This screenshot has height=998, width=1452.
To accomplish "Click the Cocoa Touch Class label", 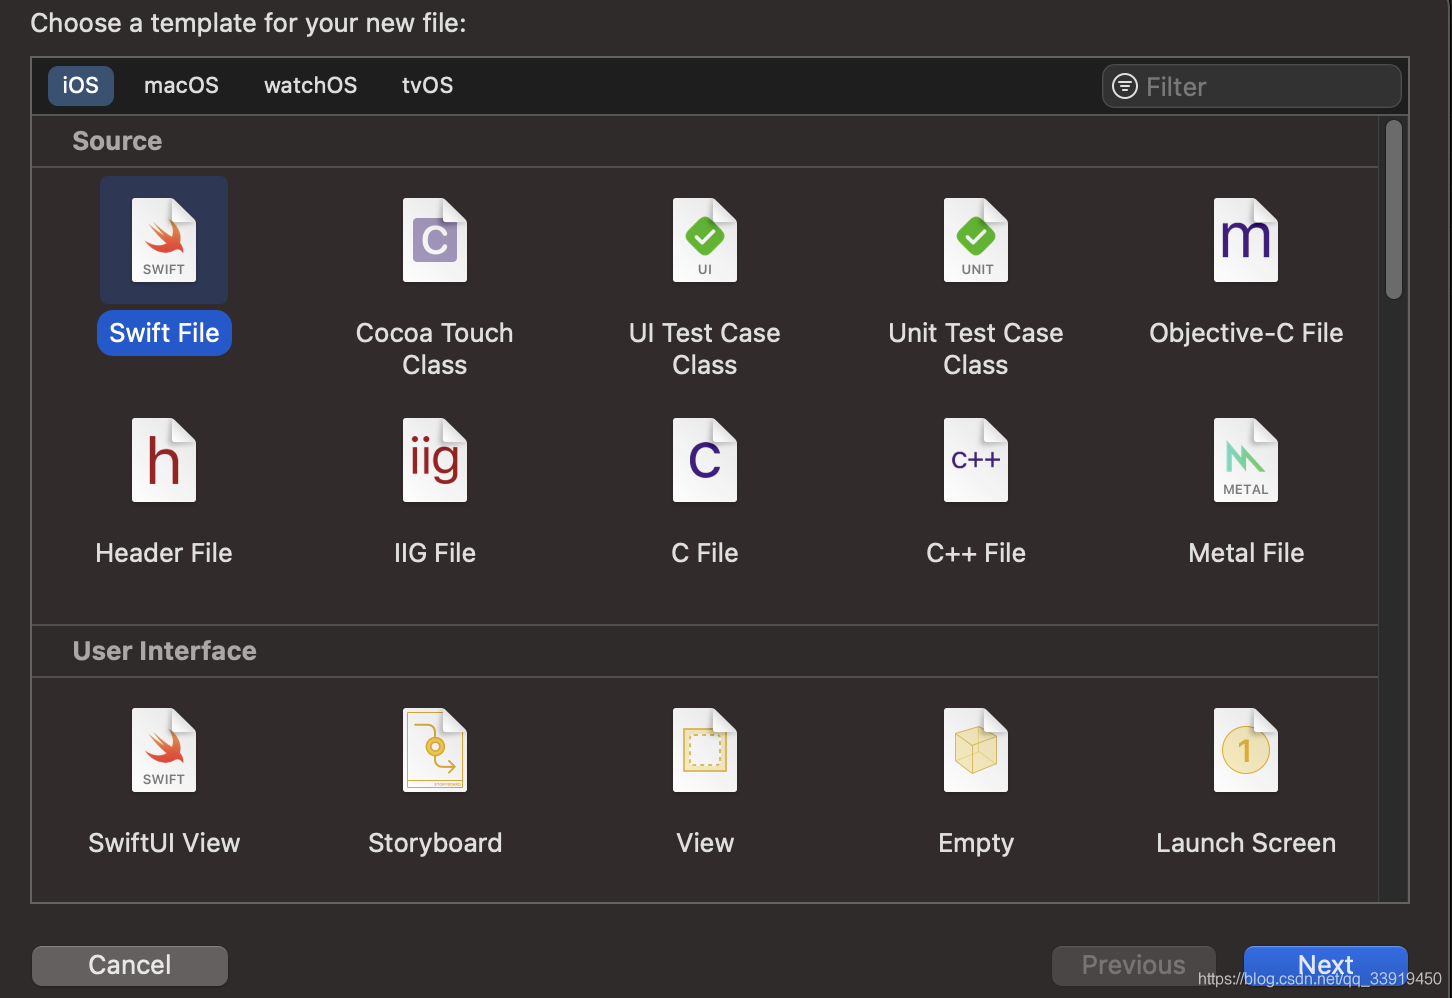I will (x=435, y=349).
